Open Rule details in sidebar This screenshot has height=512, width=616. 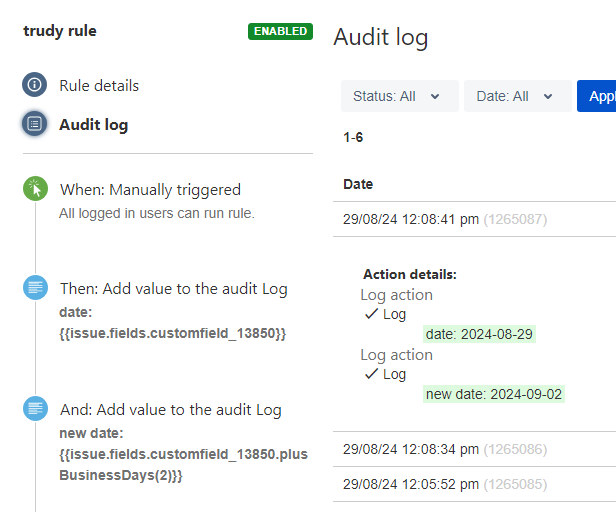click(x=99, y=85)
